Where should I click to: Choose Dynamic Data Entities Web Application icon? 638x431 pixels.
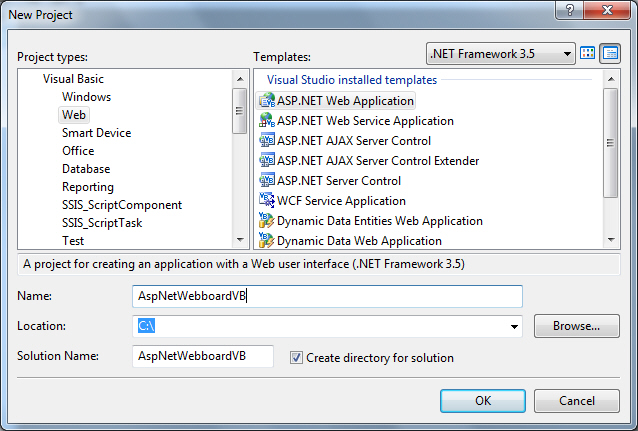pos(267,220)
